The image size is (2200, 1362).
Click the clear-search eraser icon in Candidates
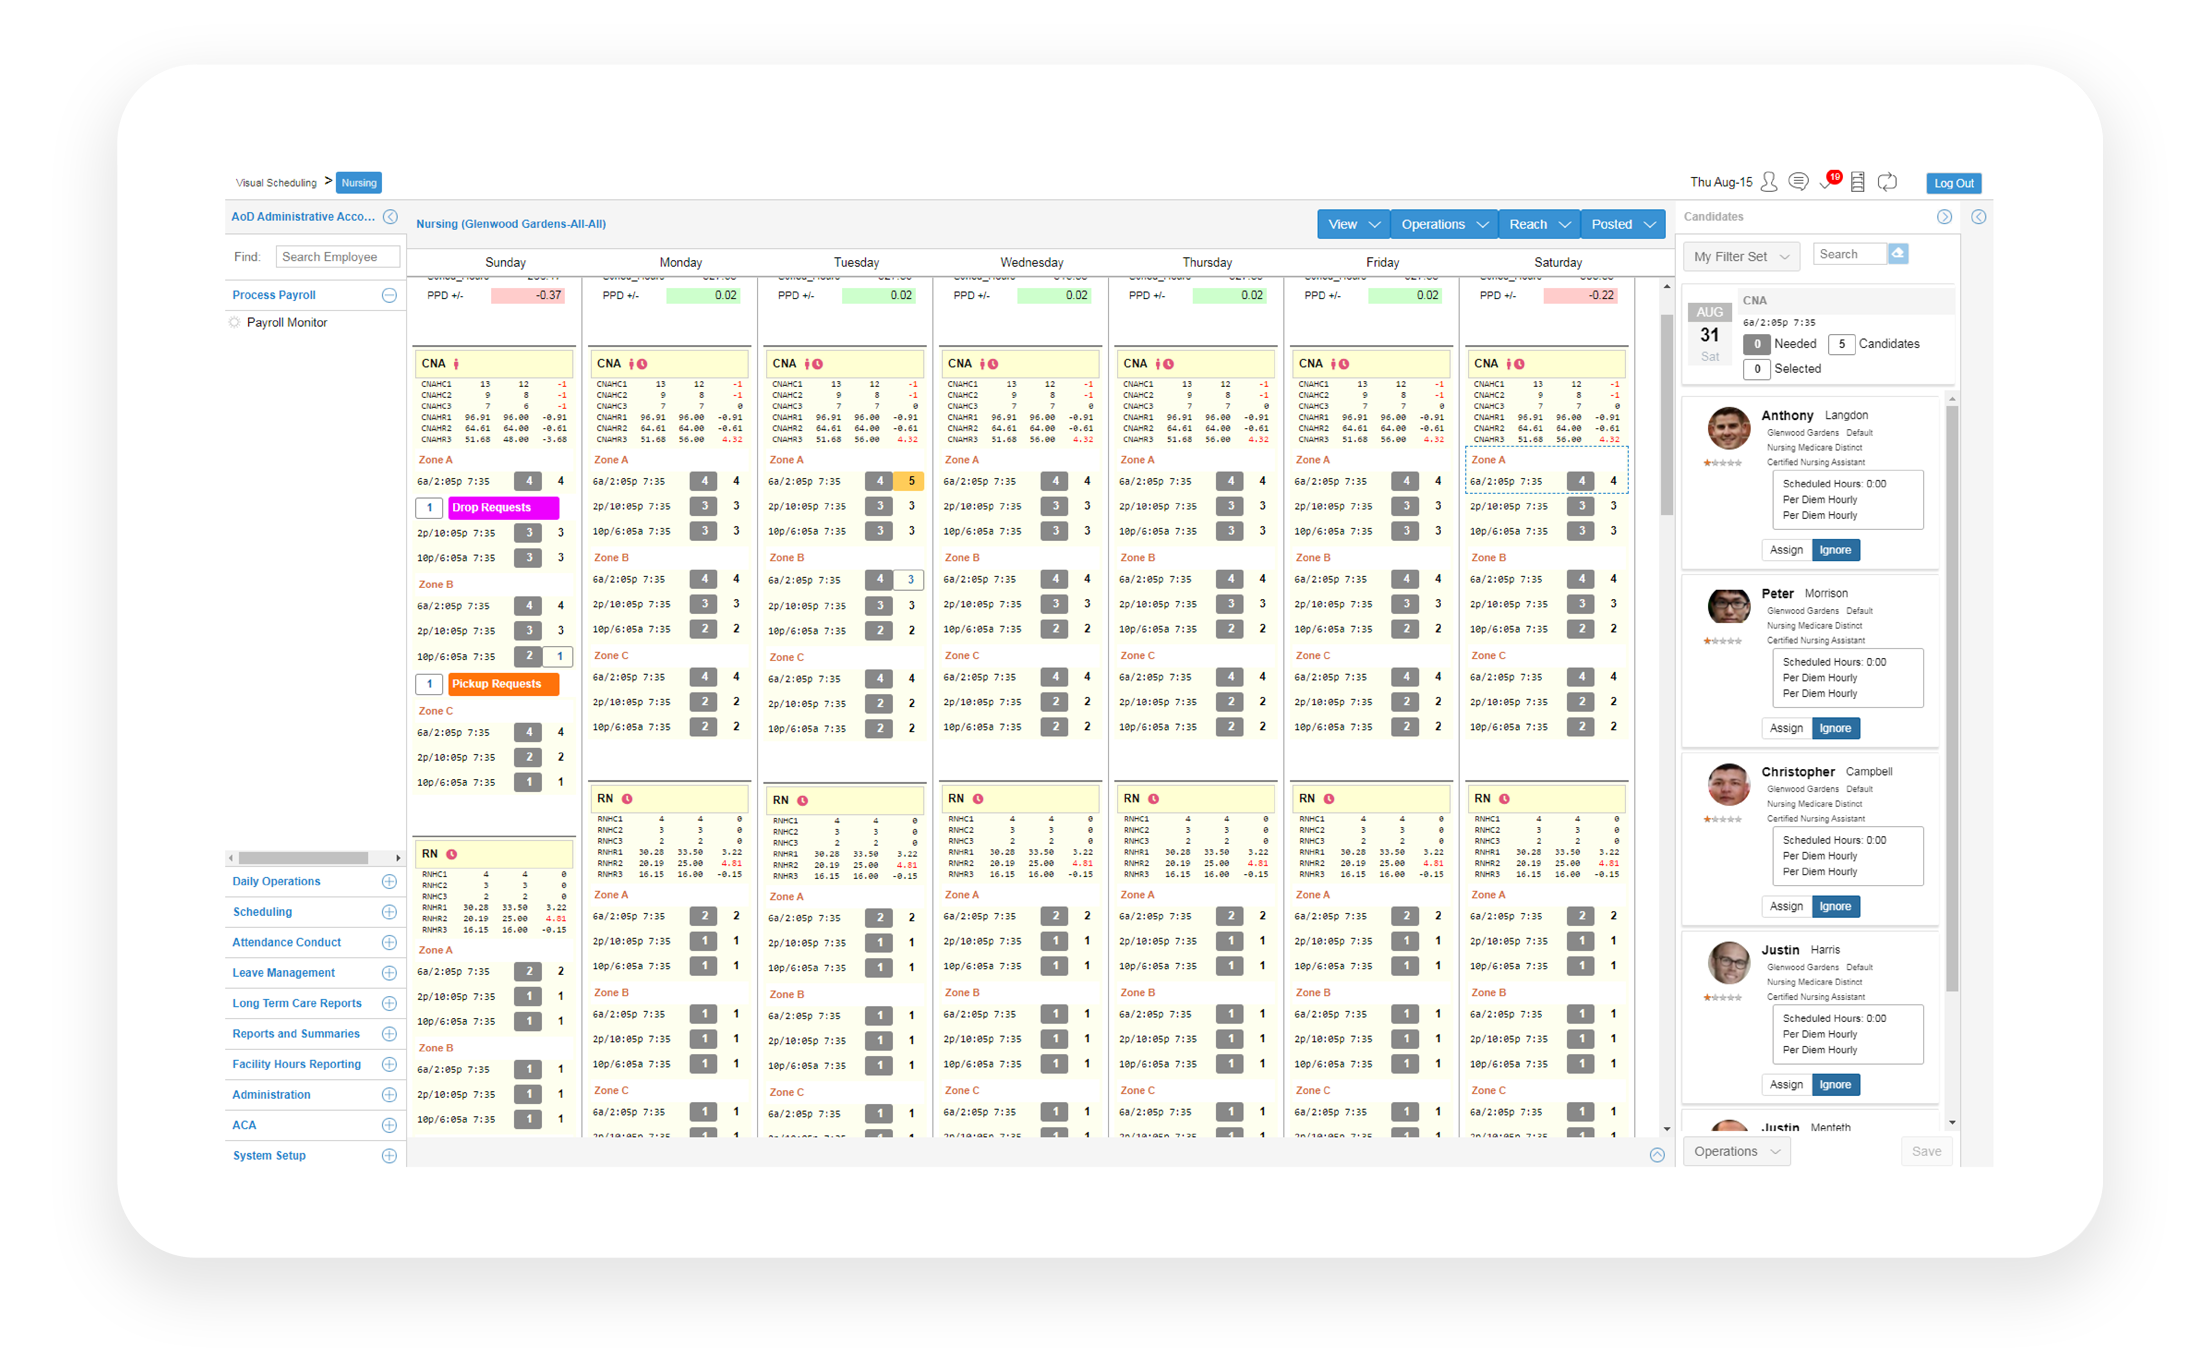point(1898,254)
